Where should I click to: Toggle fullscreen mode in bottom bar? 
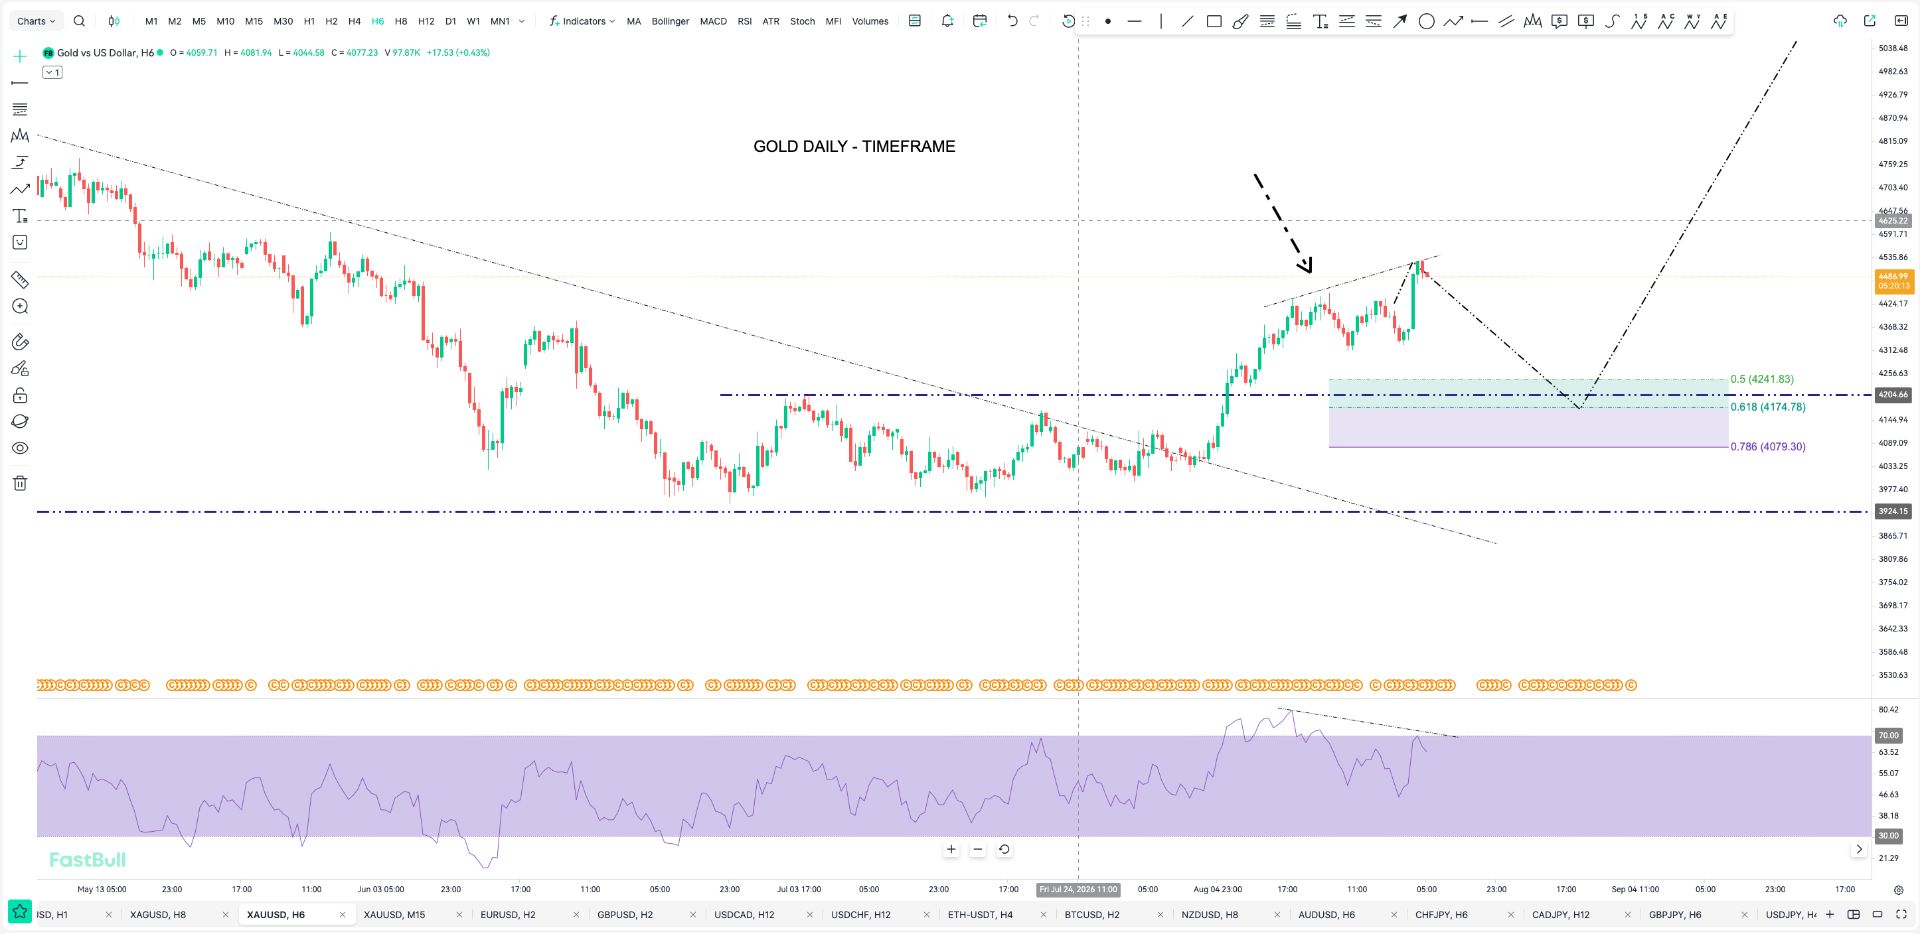1900,914
